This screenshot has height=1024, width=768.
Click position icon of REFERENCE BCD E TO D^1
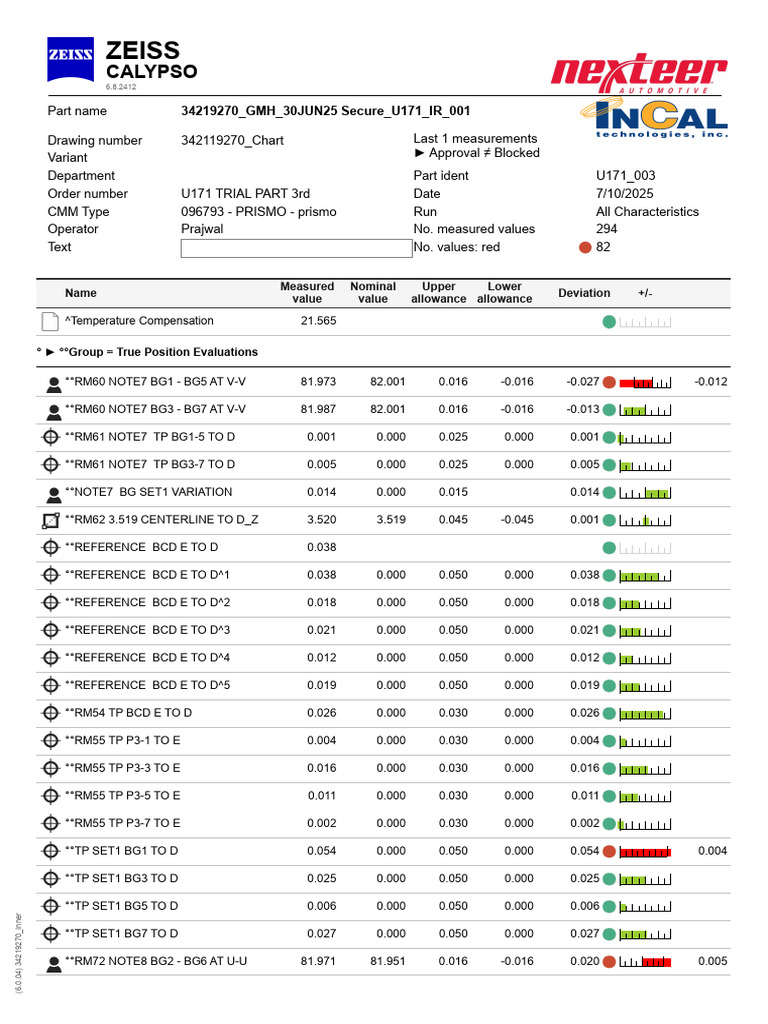pos(51,575)
